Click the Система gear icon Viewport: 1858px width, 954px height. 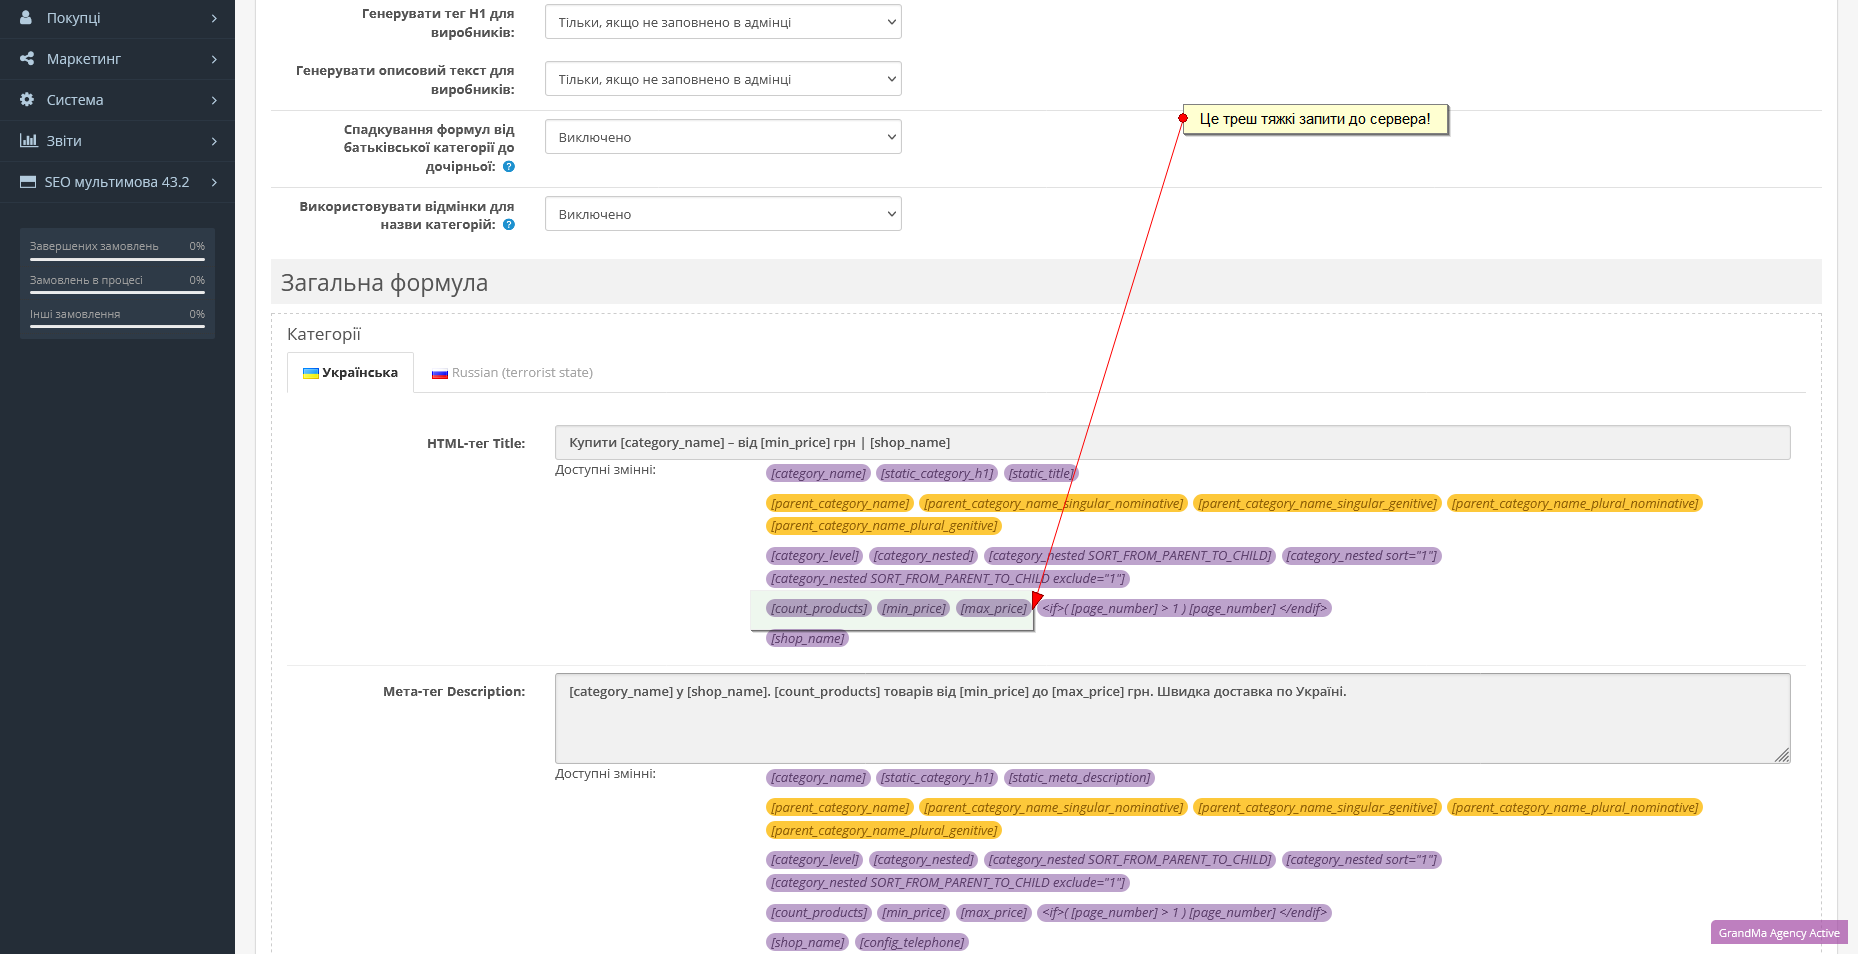(x=27, y=100)
